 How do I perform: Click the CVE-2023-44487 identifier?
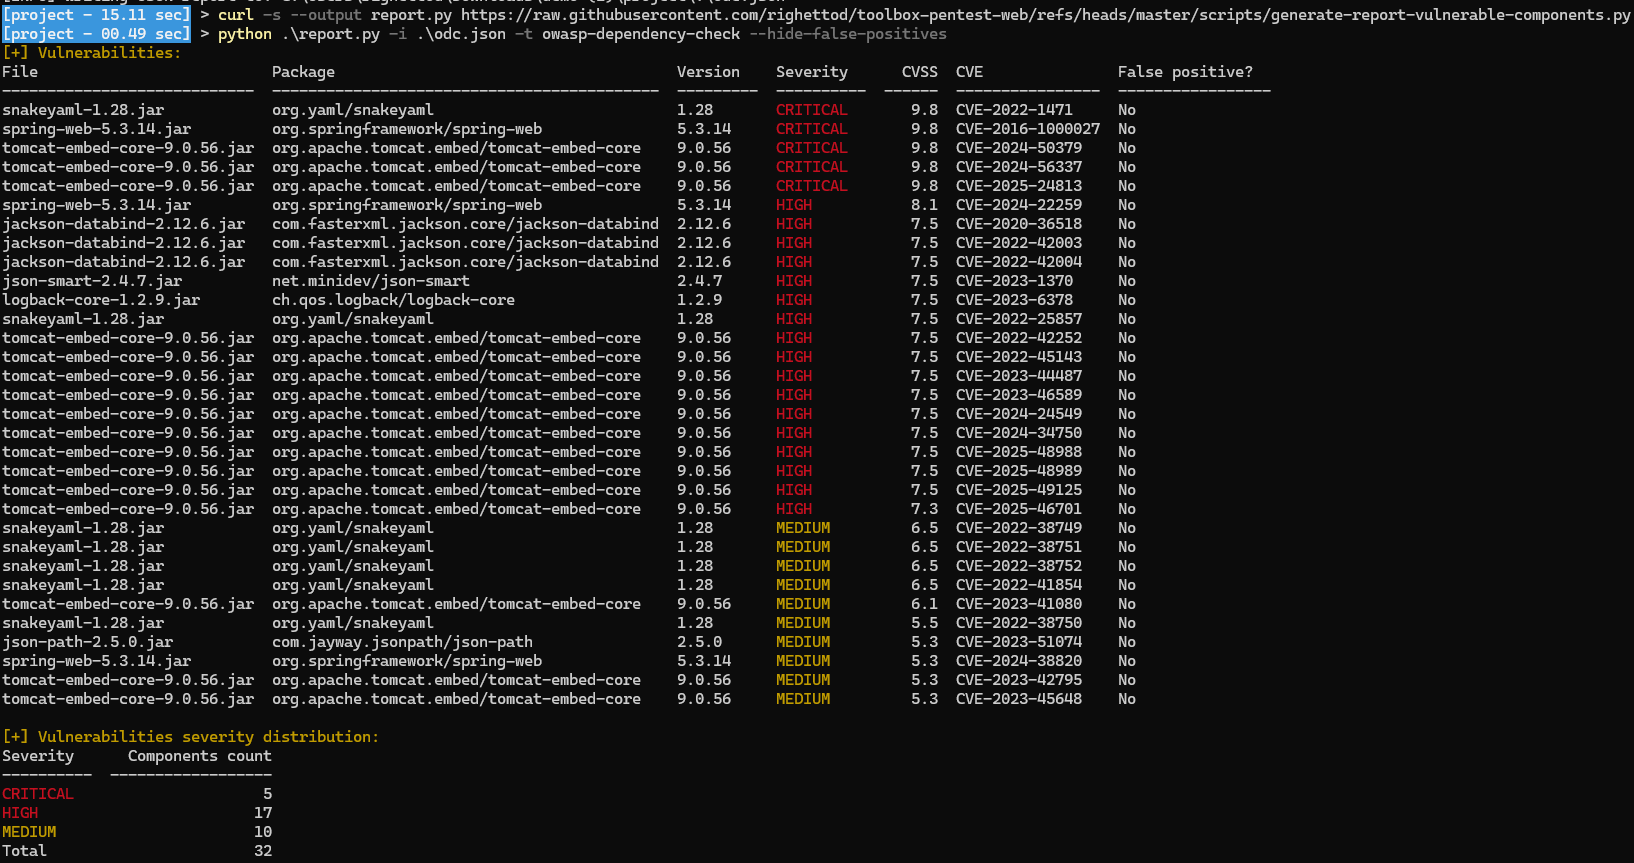pyautogui.click(x=1019, y=376)
